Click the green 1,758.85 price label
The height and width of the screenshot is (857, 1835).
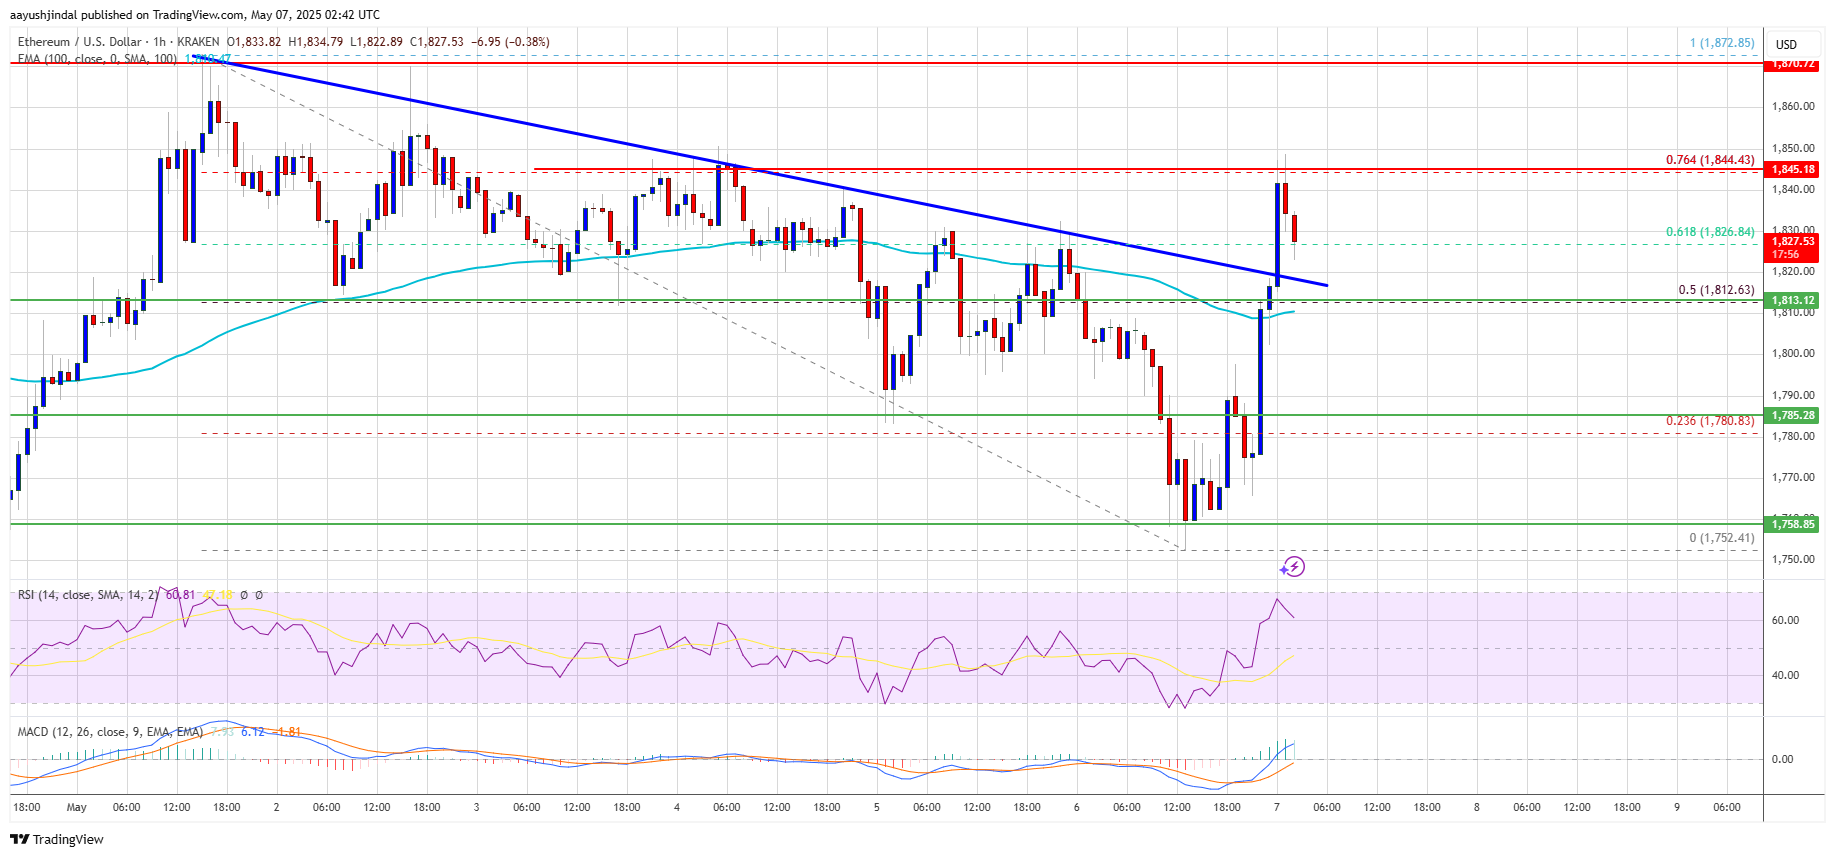point(1792,524)
